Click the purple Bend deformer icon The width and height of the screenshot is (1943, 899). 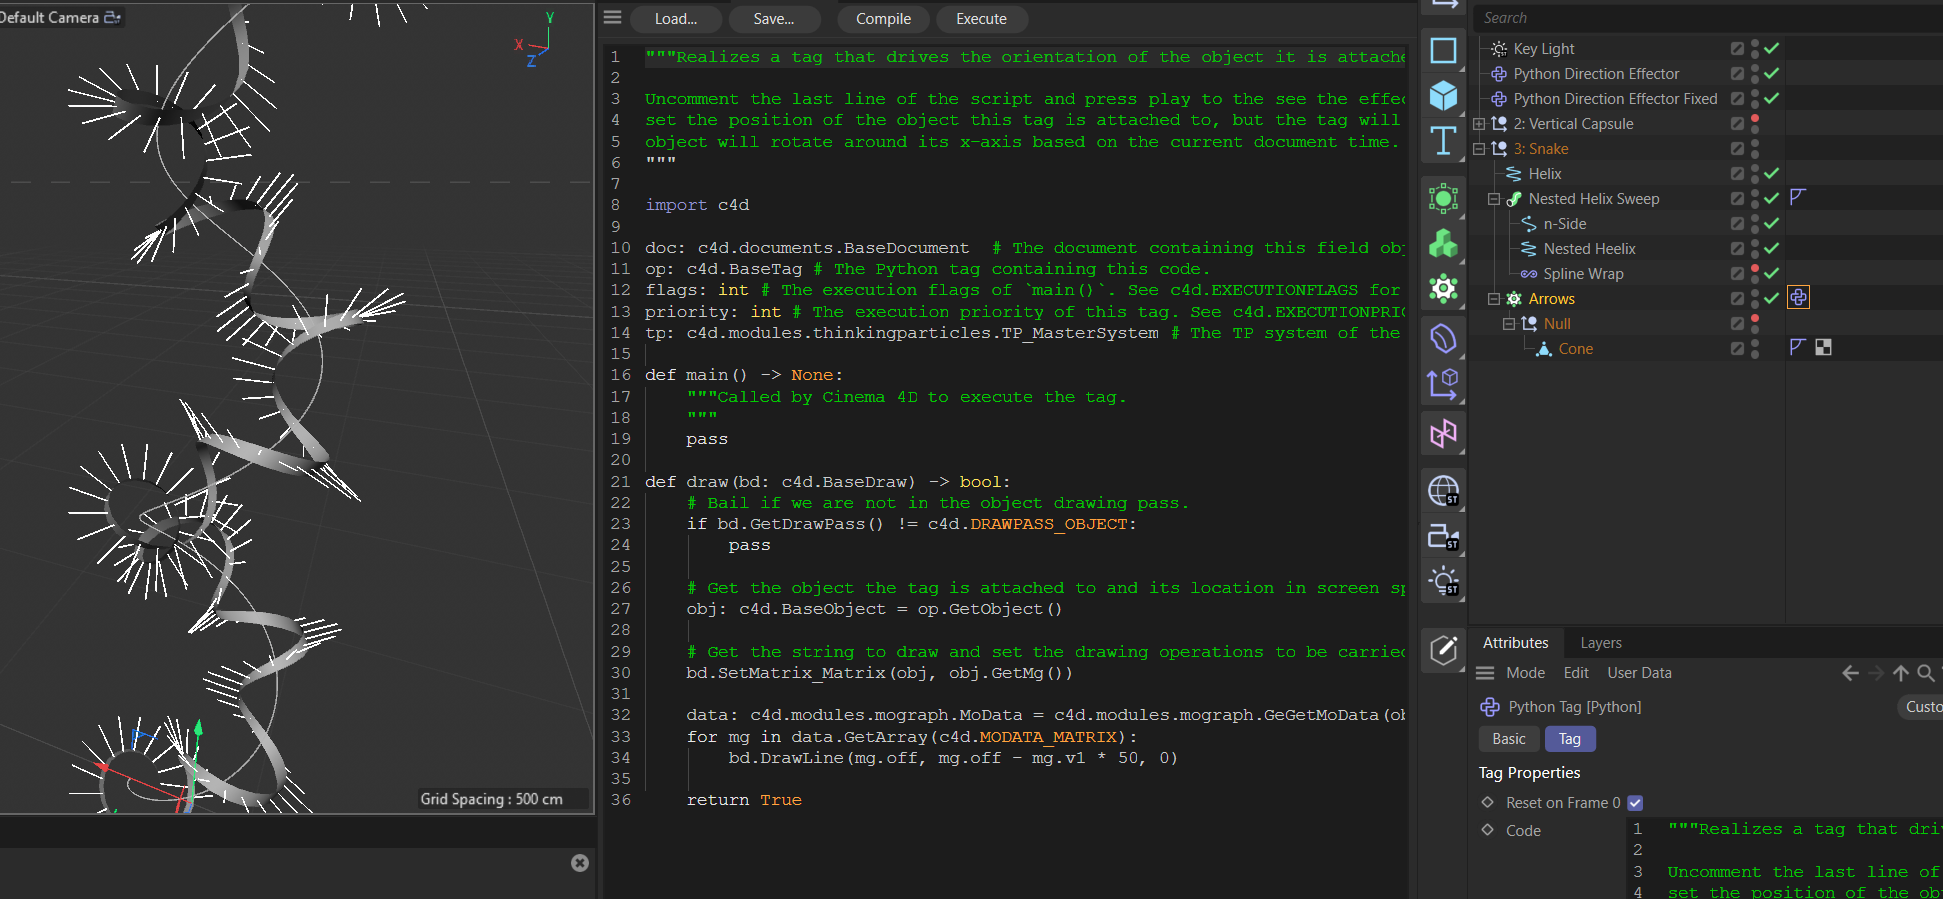1443,339
